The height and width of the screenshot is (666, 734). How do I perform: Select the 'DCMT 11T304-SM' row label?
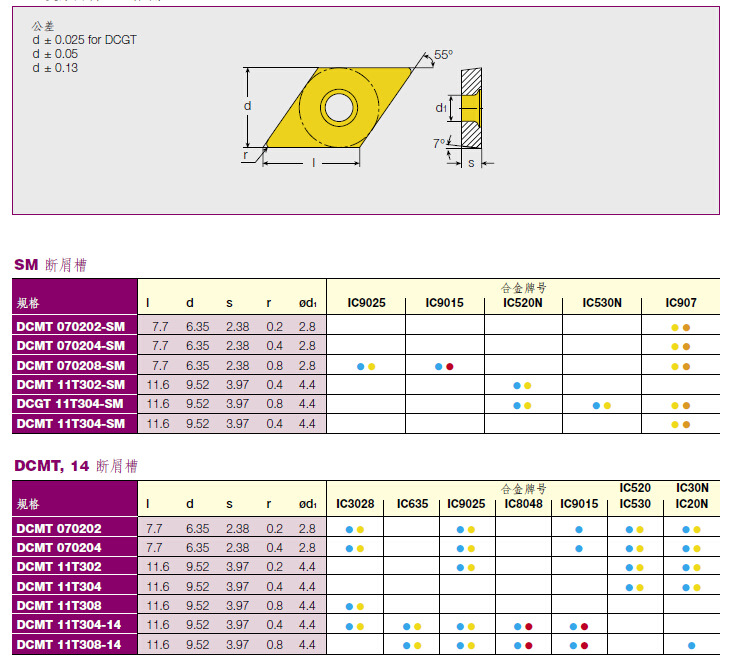tap(71, 424)
